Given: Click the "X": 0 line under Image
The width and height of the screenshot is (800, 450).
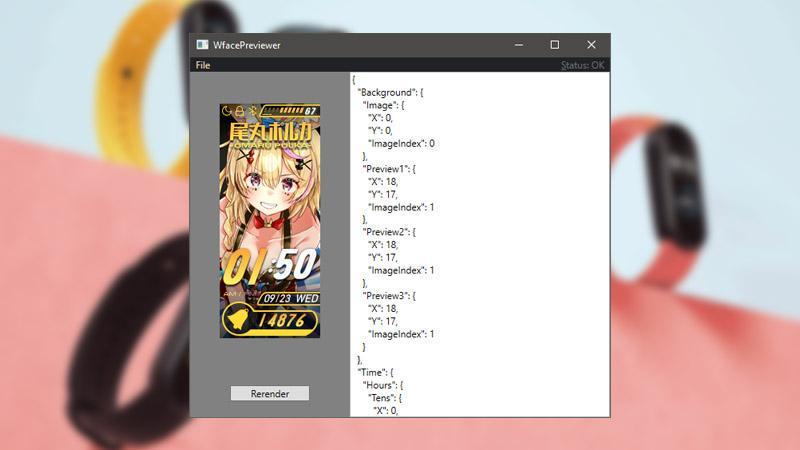Looking at the screenshot, I should [380, 118].
